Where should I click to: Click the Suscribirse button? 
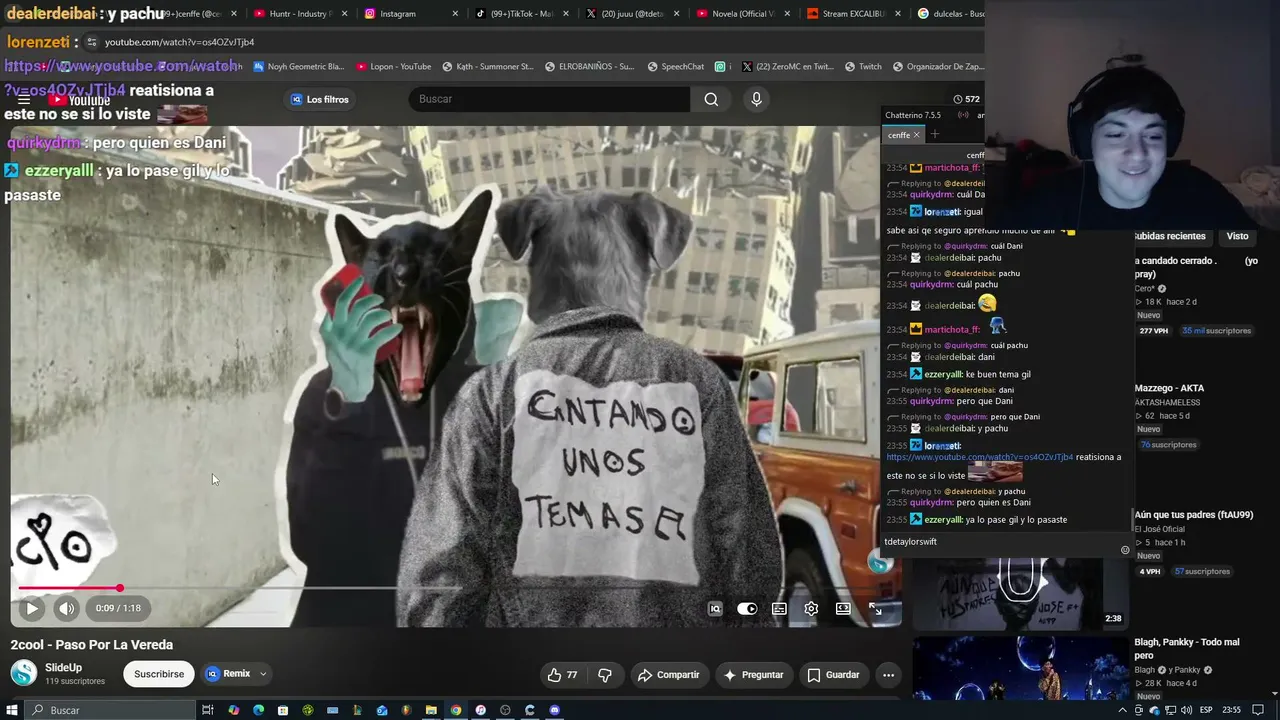[159, 674]
